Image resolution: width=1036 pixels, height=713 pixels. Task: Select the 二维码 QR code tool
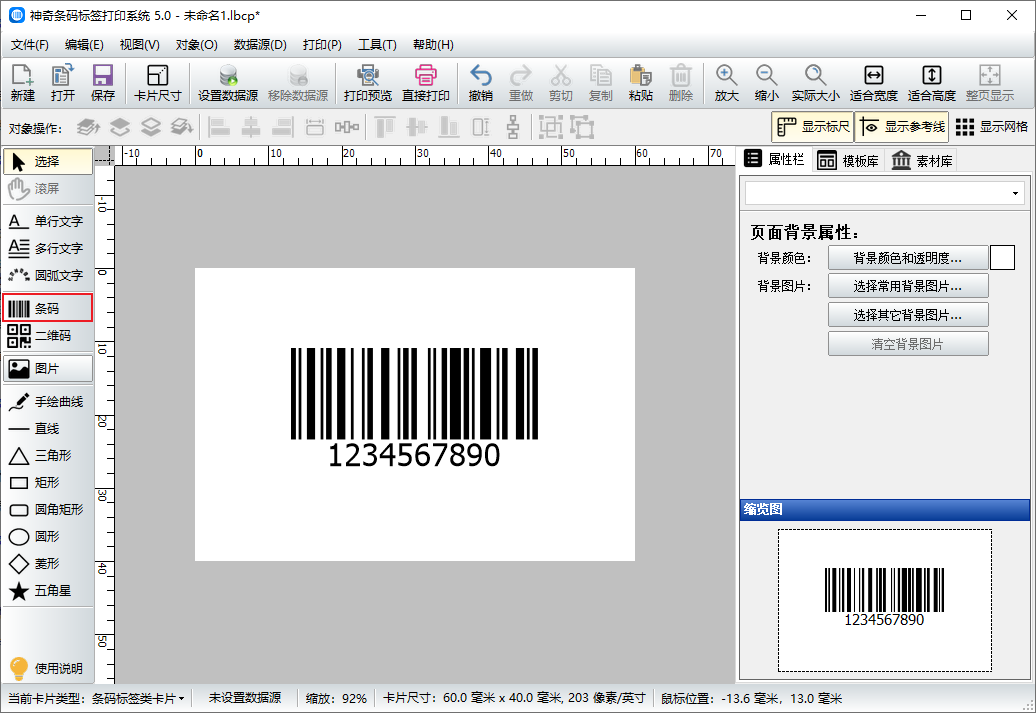tap(48, 336)
